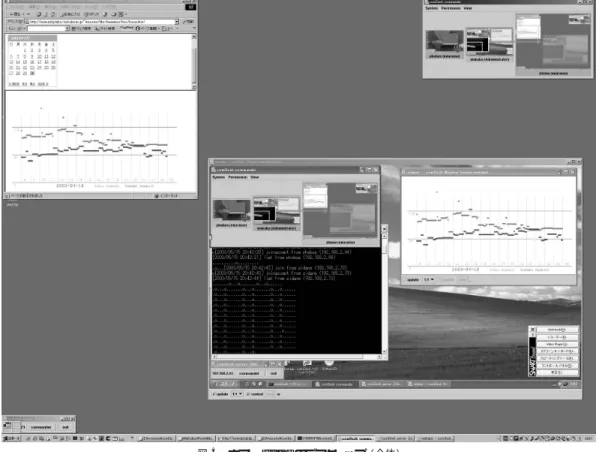Click the Go button beside address bar
The width and height of the screenshot is (602, 452).
pyautogui.click(x=188, y=22)
